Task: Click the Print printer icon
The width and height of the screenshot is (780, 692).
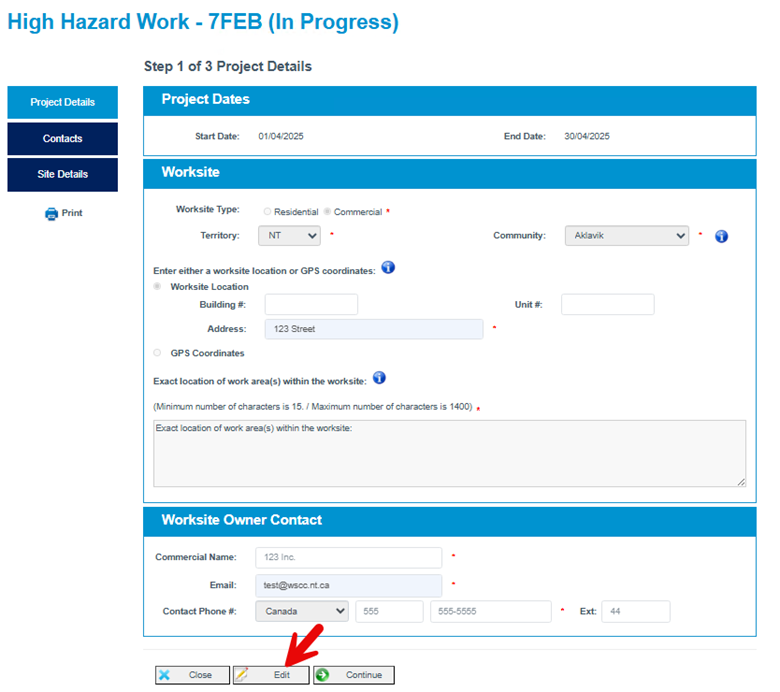Action: click(52, 214)
